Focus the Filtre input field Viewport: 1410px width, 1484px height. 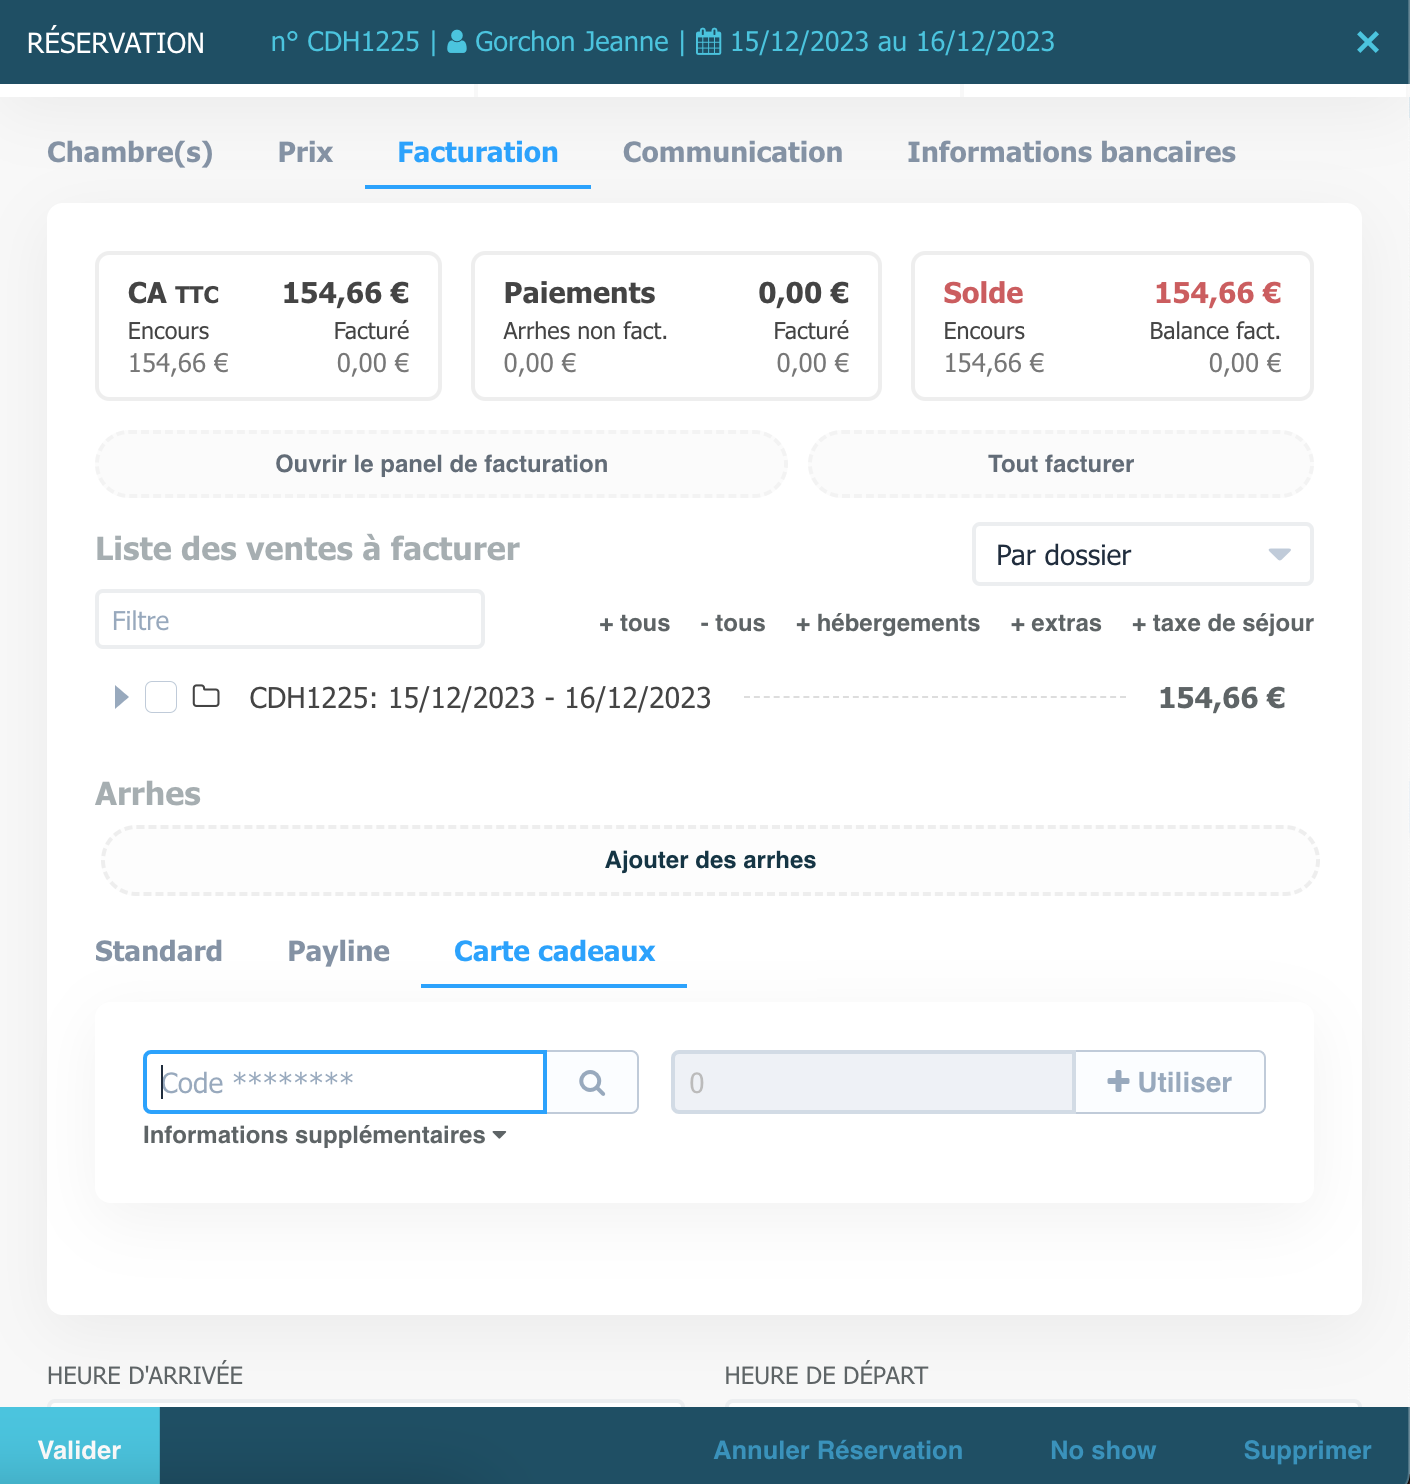pyautogui.click(x=290, y=620)
